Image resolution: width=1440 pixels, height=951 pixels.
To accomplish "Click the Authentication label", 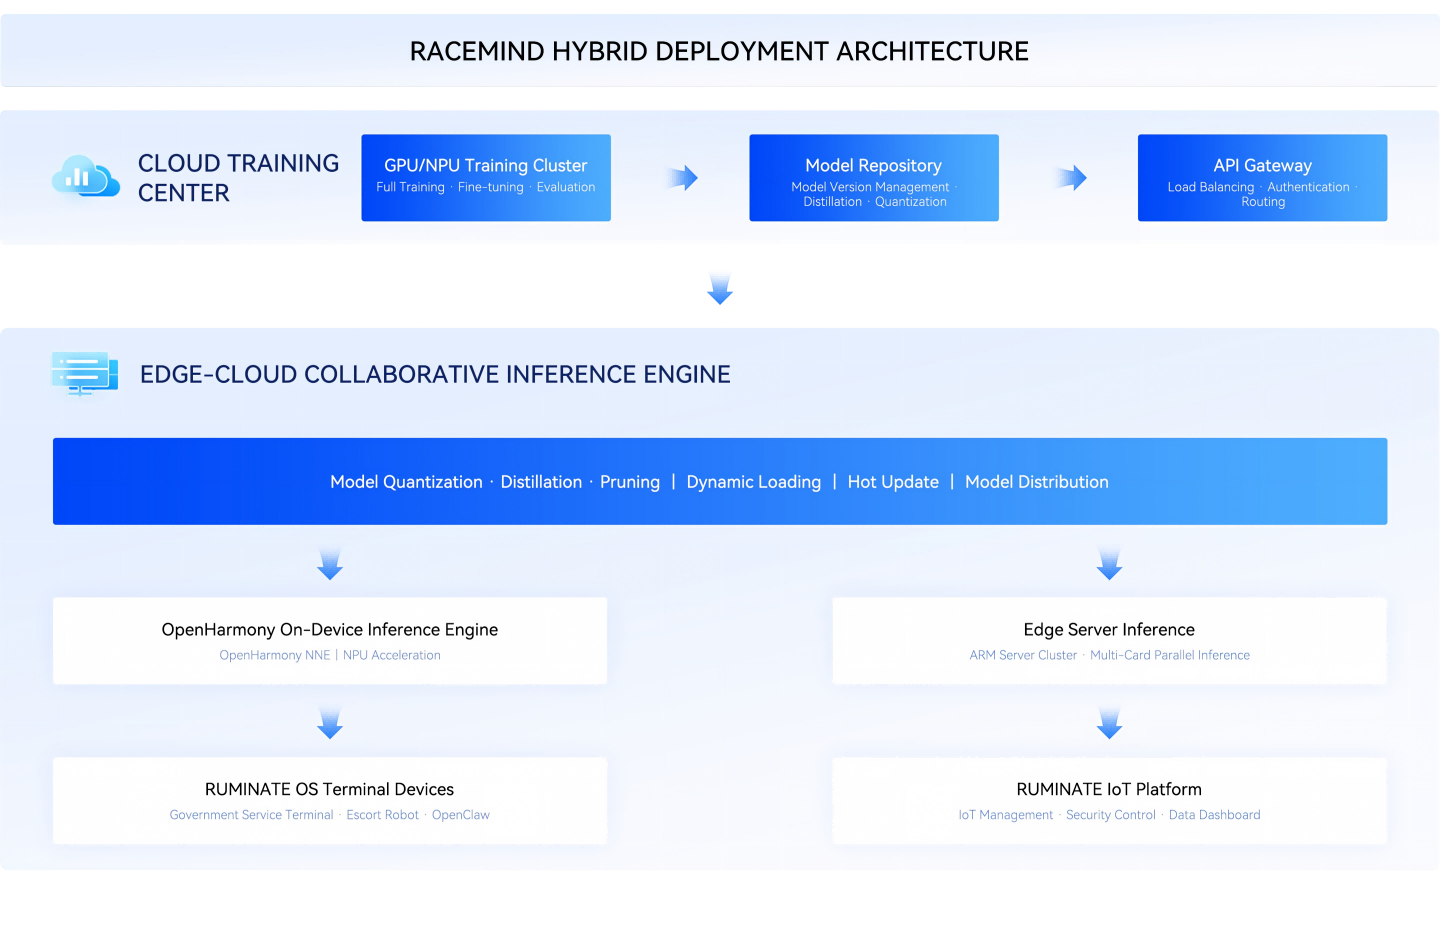I will tap(1308, 187).
